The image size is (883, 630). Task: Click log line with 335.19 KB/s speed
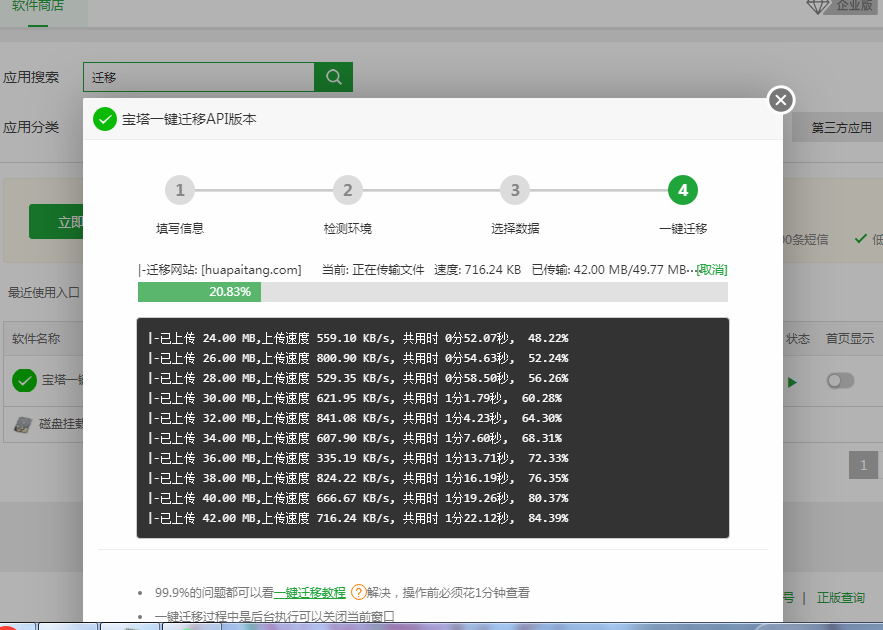pyautogui.click(x=358, y=458)
